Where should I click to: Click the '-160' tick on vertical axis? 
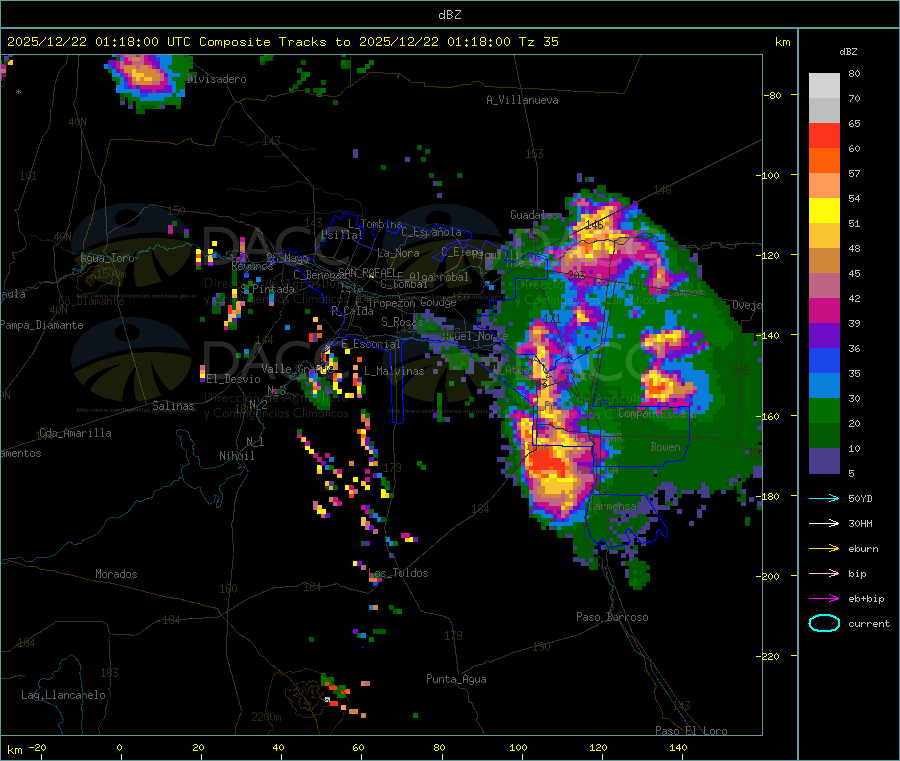(767, 416)
